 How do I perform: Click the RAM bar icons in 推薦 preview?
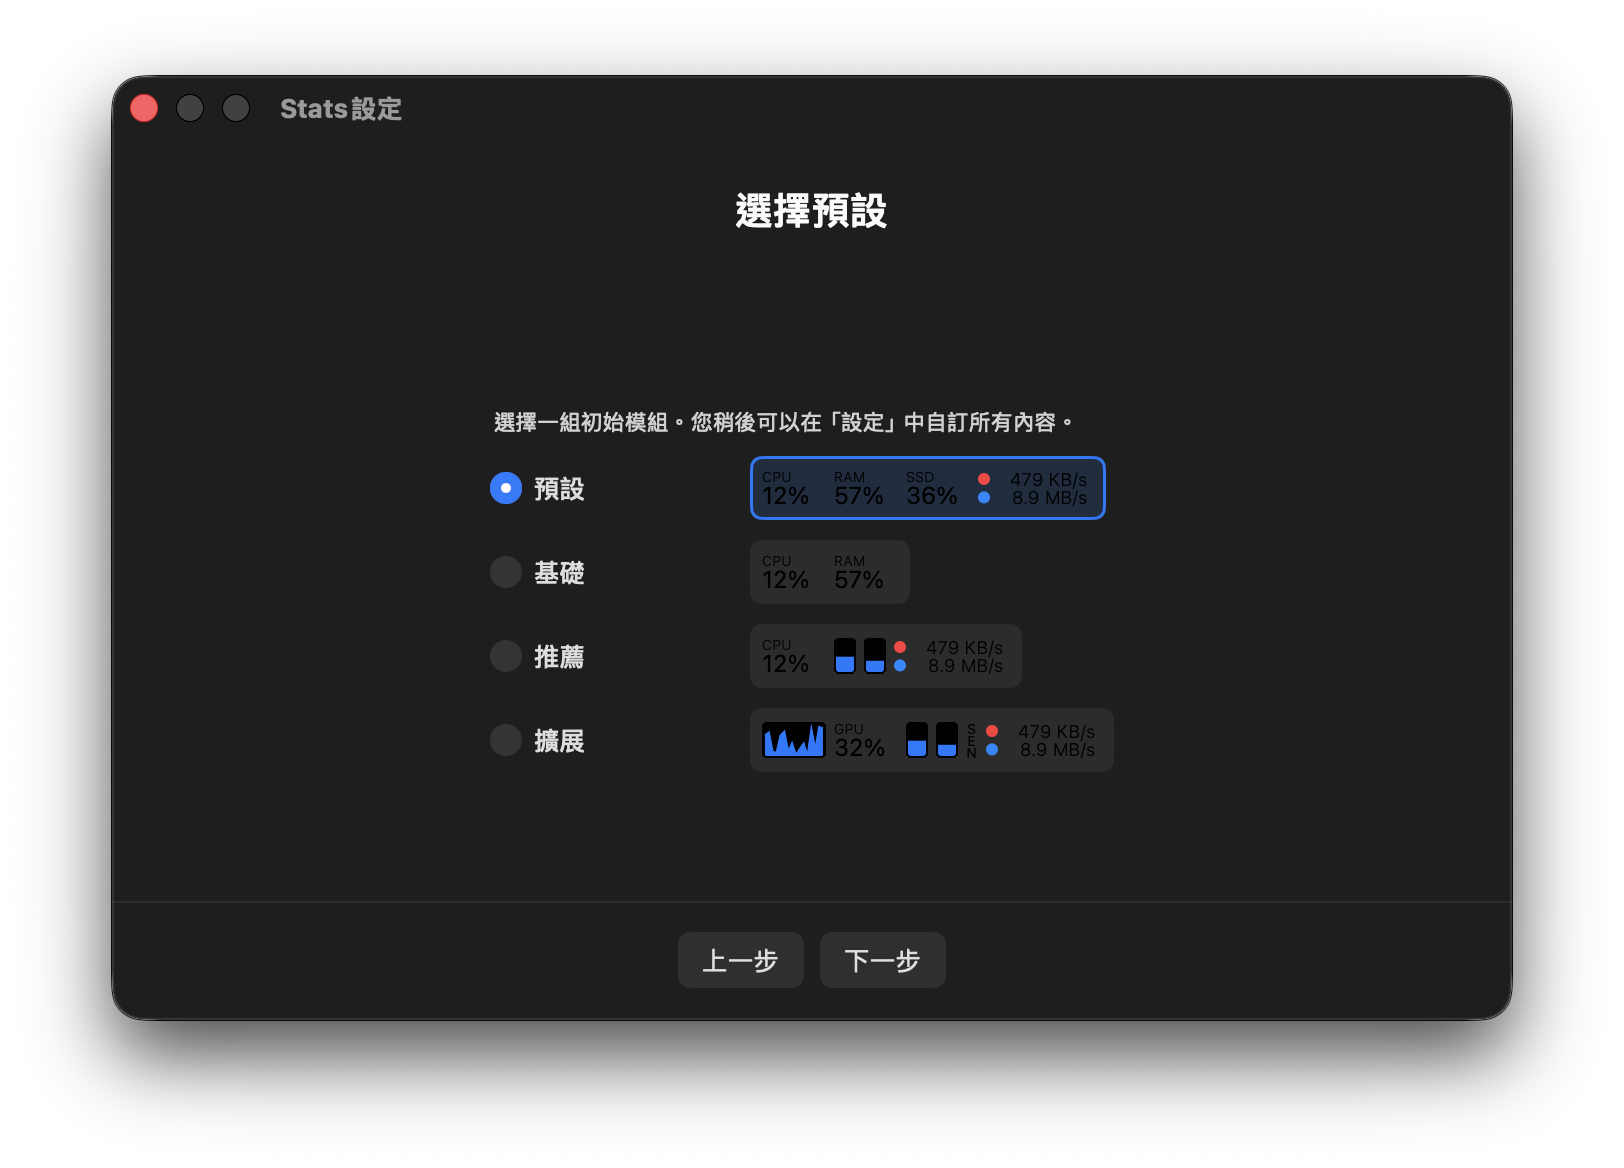(860, 656)
